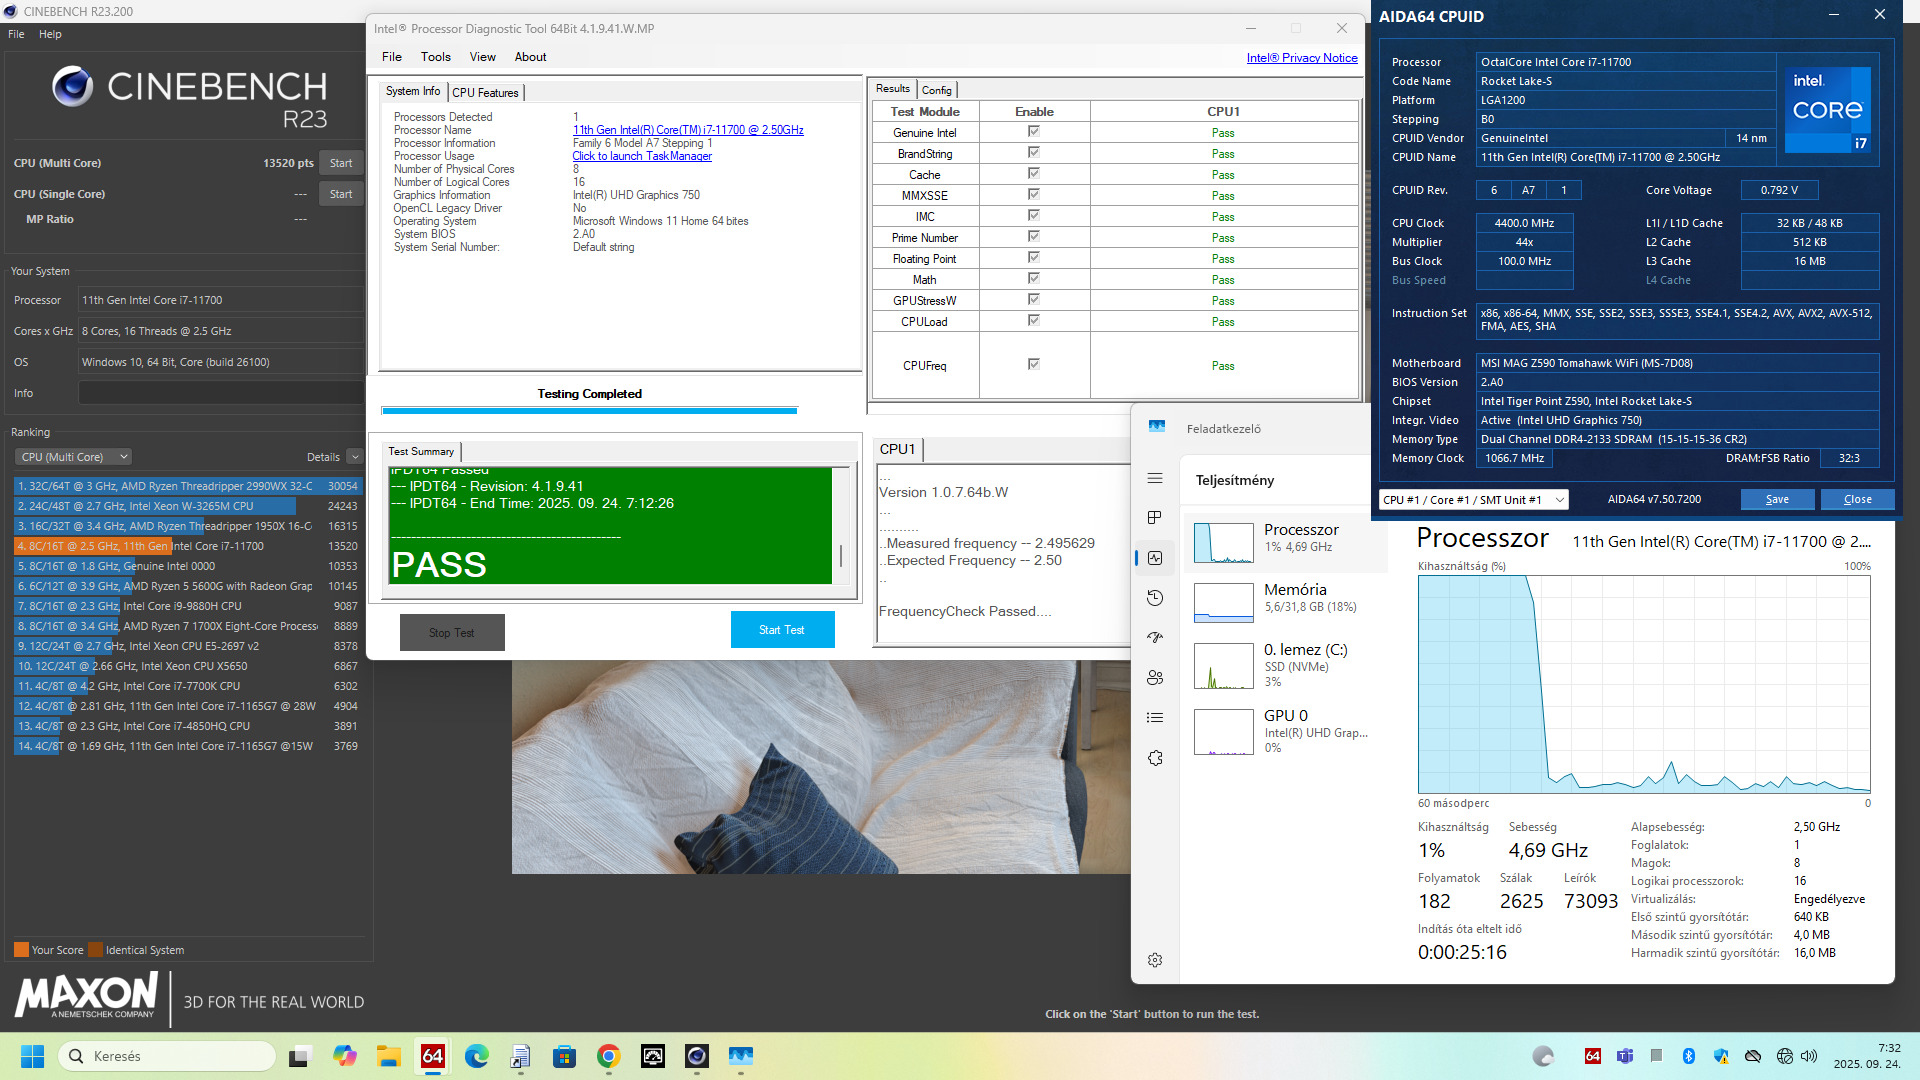Switch to the CPU Features tab
1920x1080 pixels.
485,92
